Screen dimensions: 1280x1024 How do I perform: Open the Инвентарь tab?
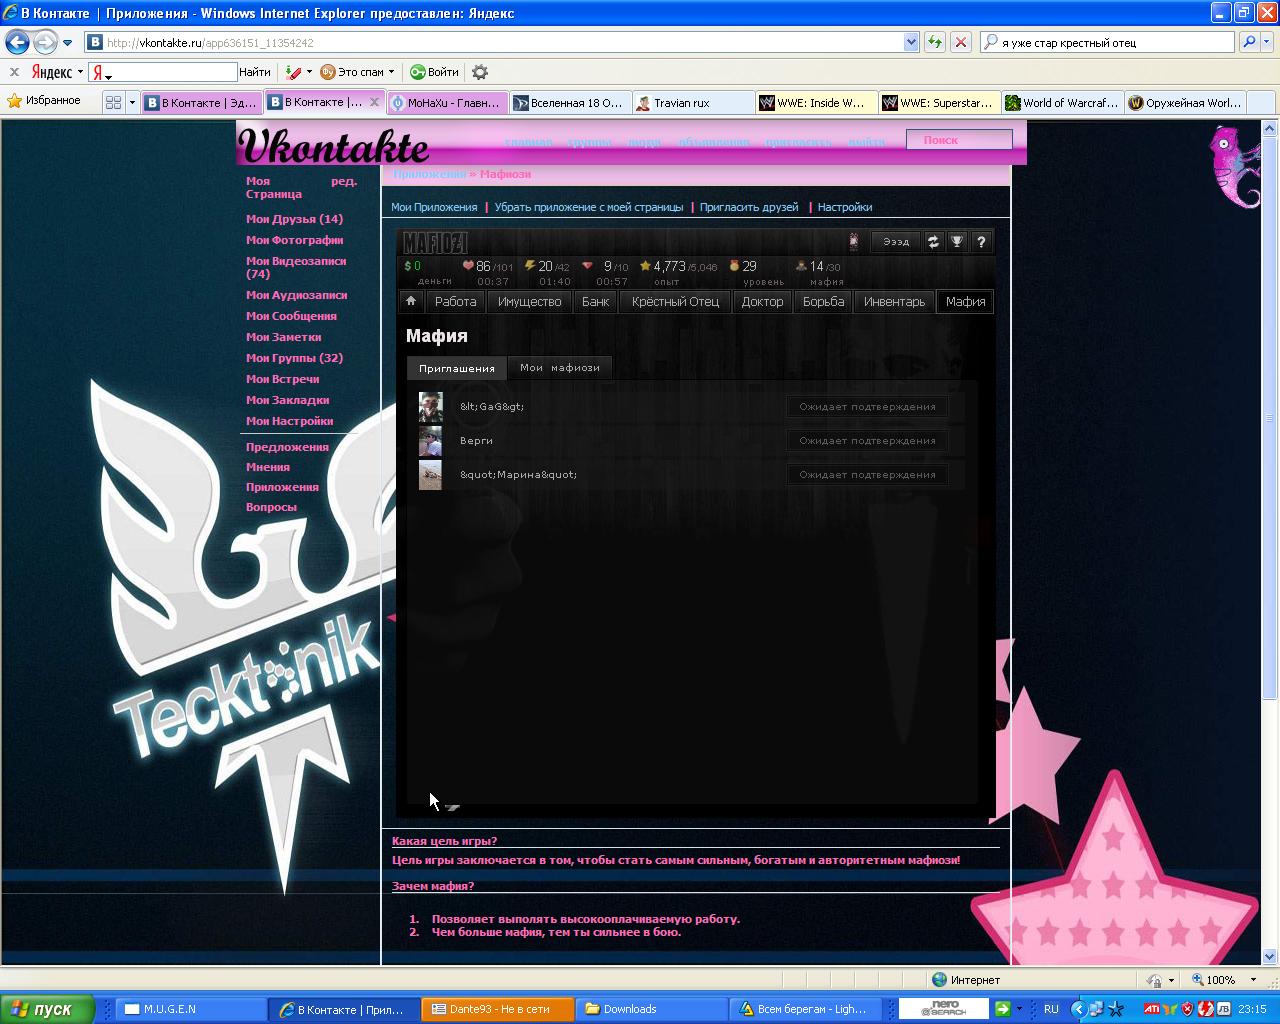894,301
